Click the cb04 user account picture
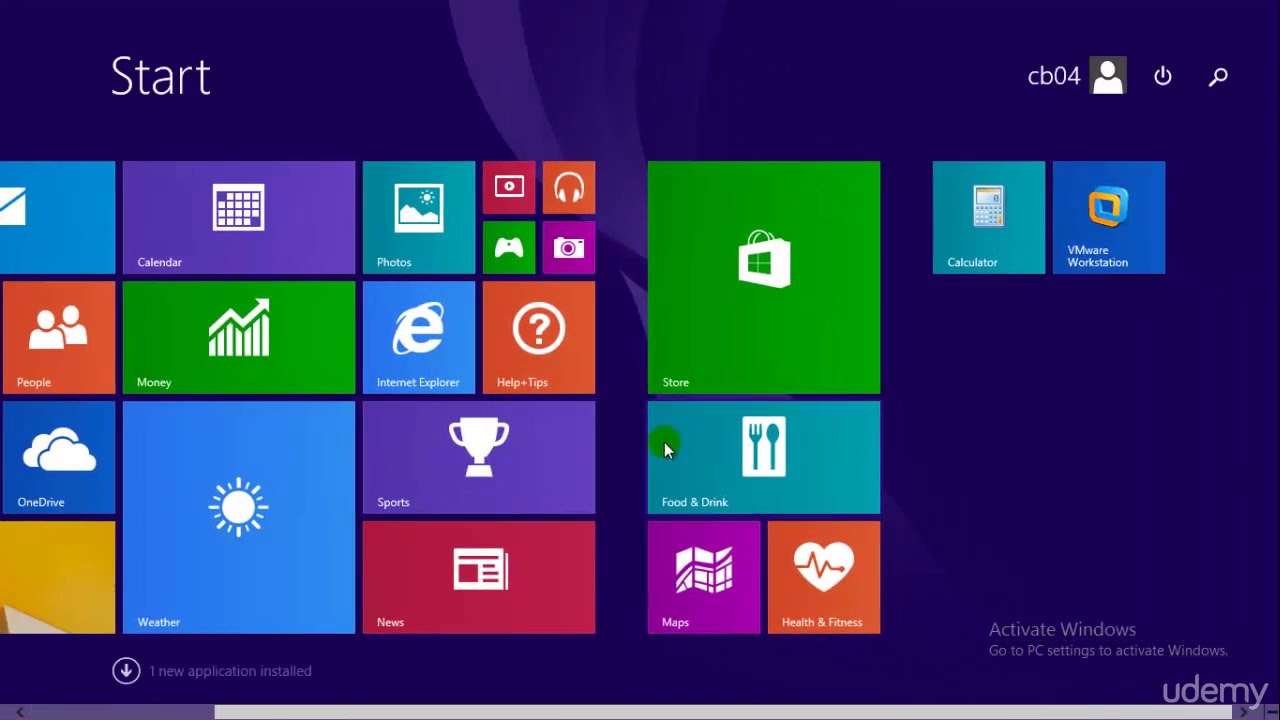The image size is (1280, 720). click(1108, 76)
